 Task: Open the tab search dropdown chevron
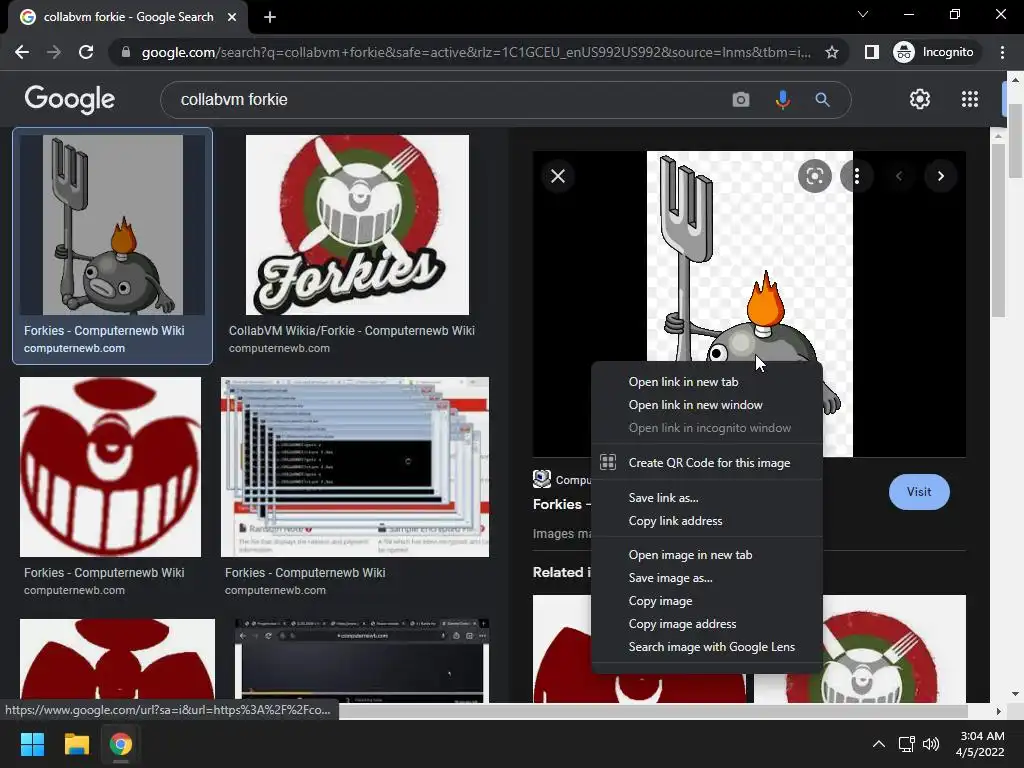[863, 14]
